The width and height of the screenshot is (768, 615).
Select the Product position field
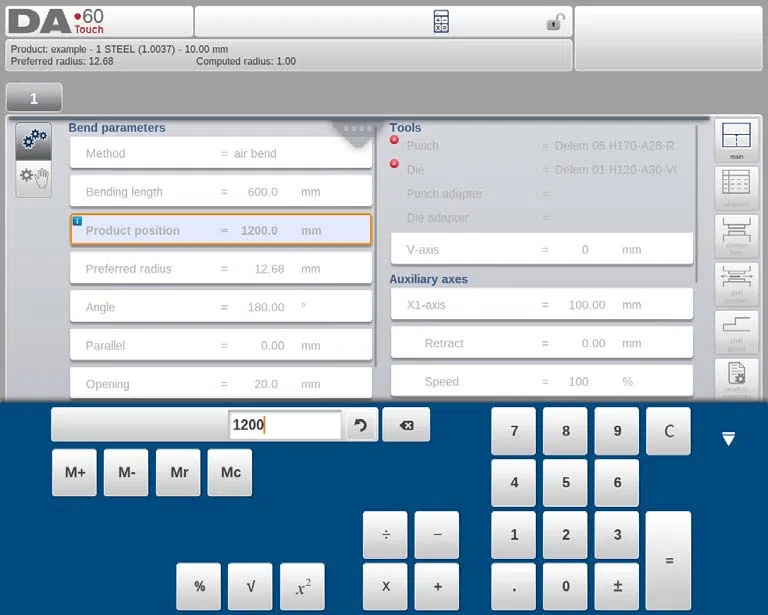(221, 230)
